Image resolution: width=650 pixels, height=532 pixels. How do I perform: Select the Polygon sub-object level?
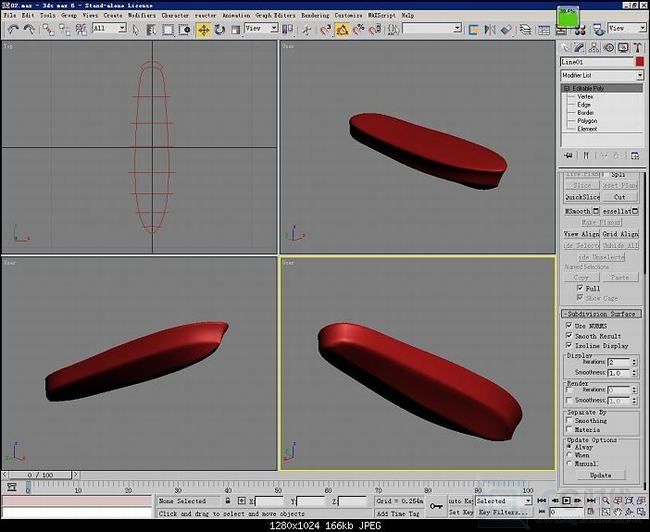pos(587,121)
